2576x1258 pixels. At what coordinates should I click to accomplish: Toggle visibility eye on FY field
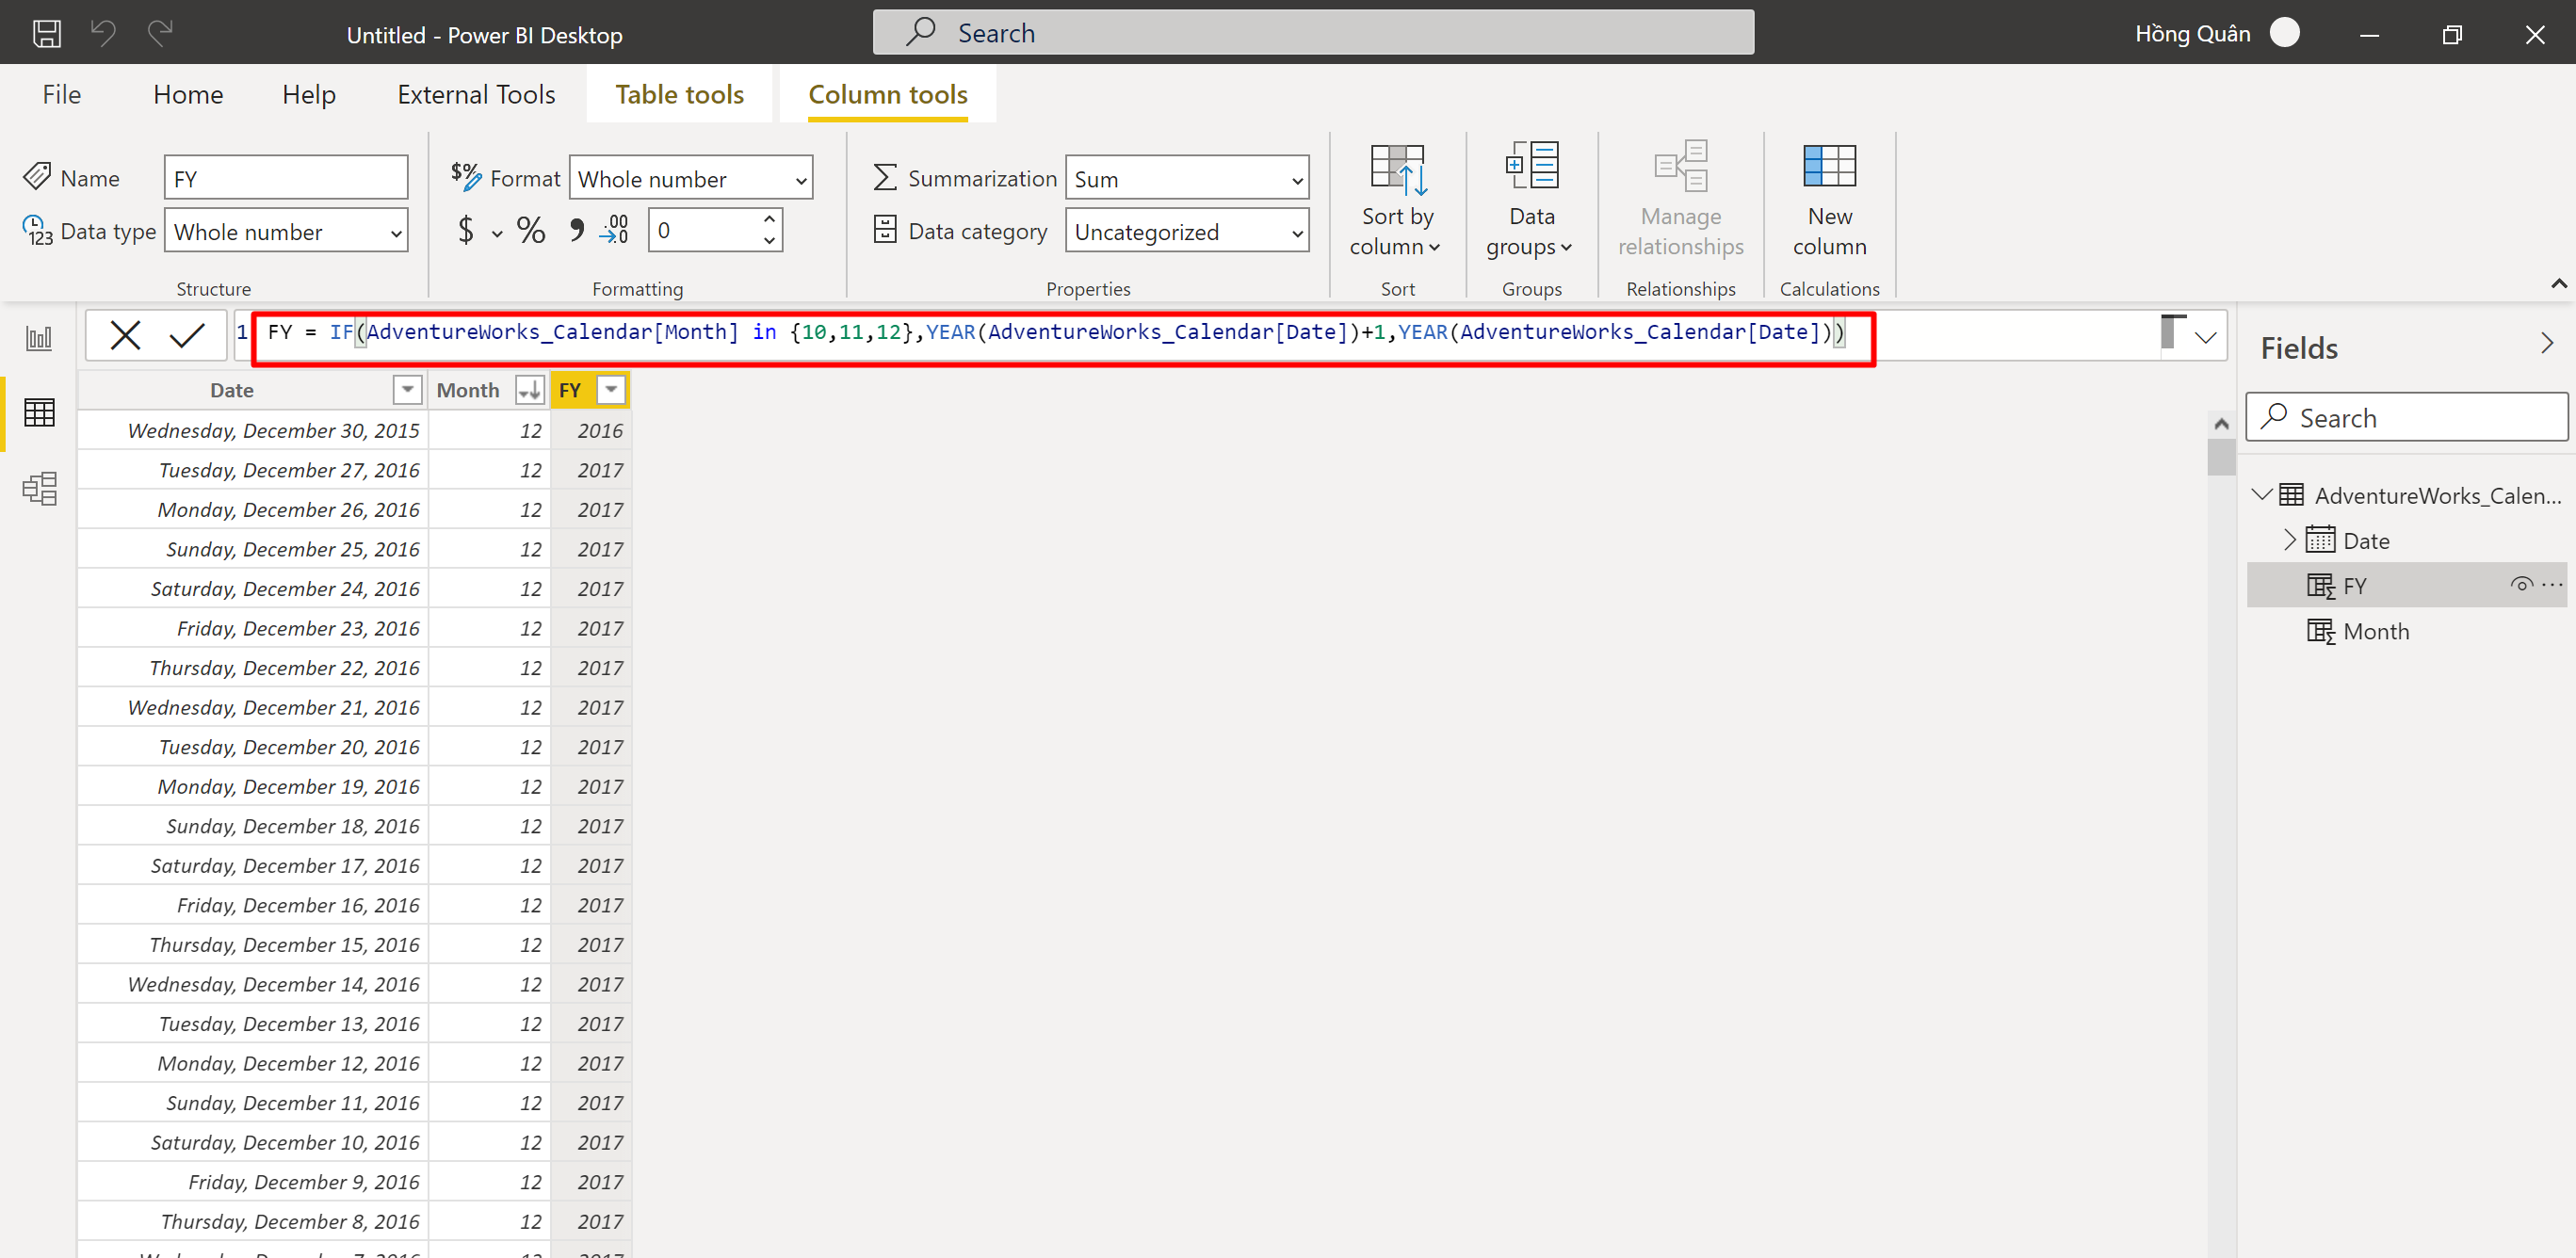click(x=2520, y=585)
